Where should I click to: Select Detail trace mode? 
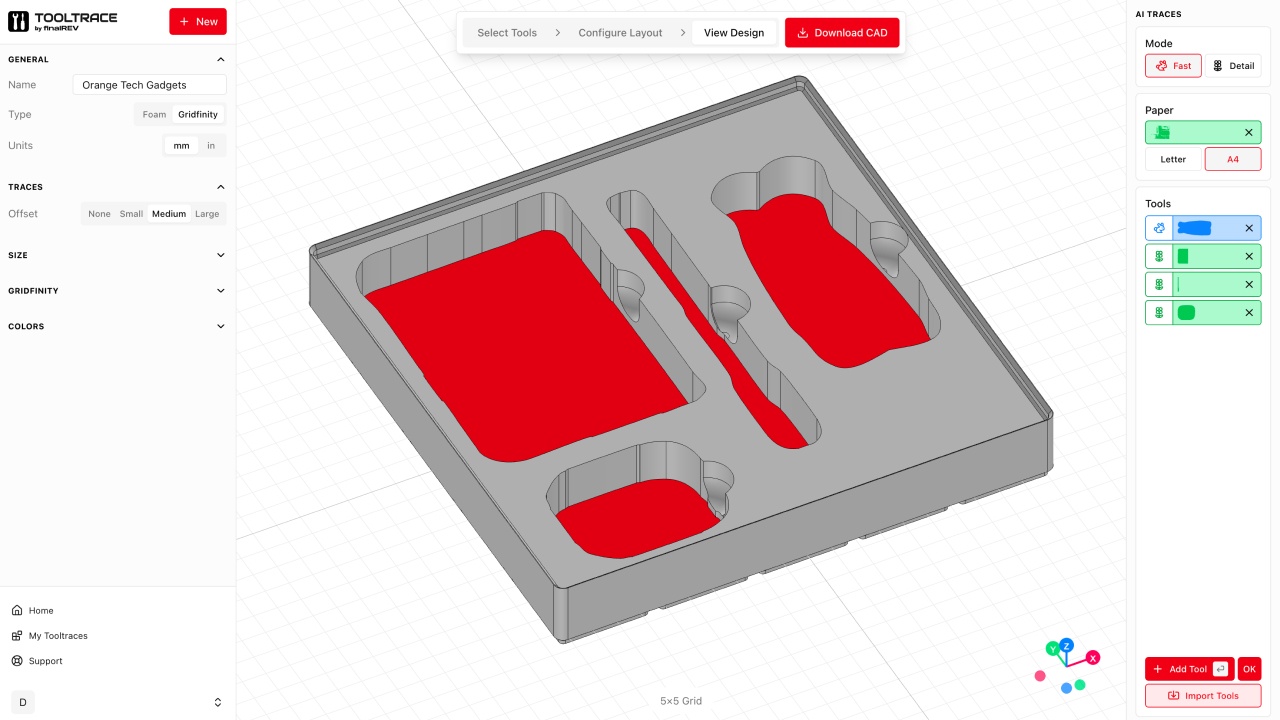tap(1233, 66)
